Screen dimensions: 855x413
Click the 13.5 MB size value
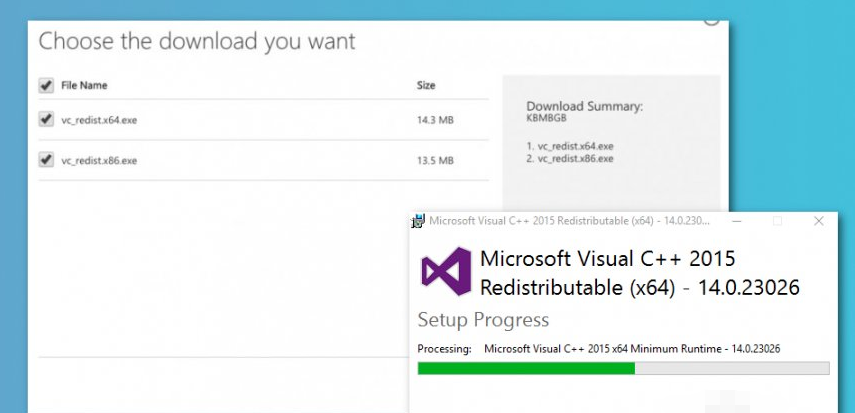pos(435,160)
